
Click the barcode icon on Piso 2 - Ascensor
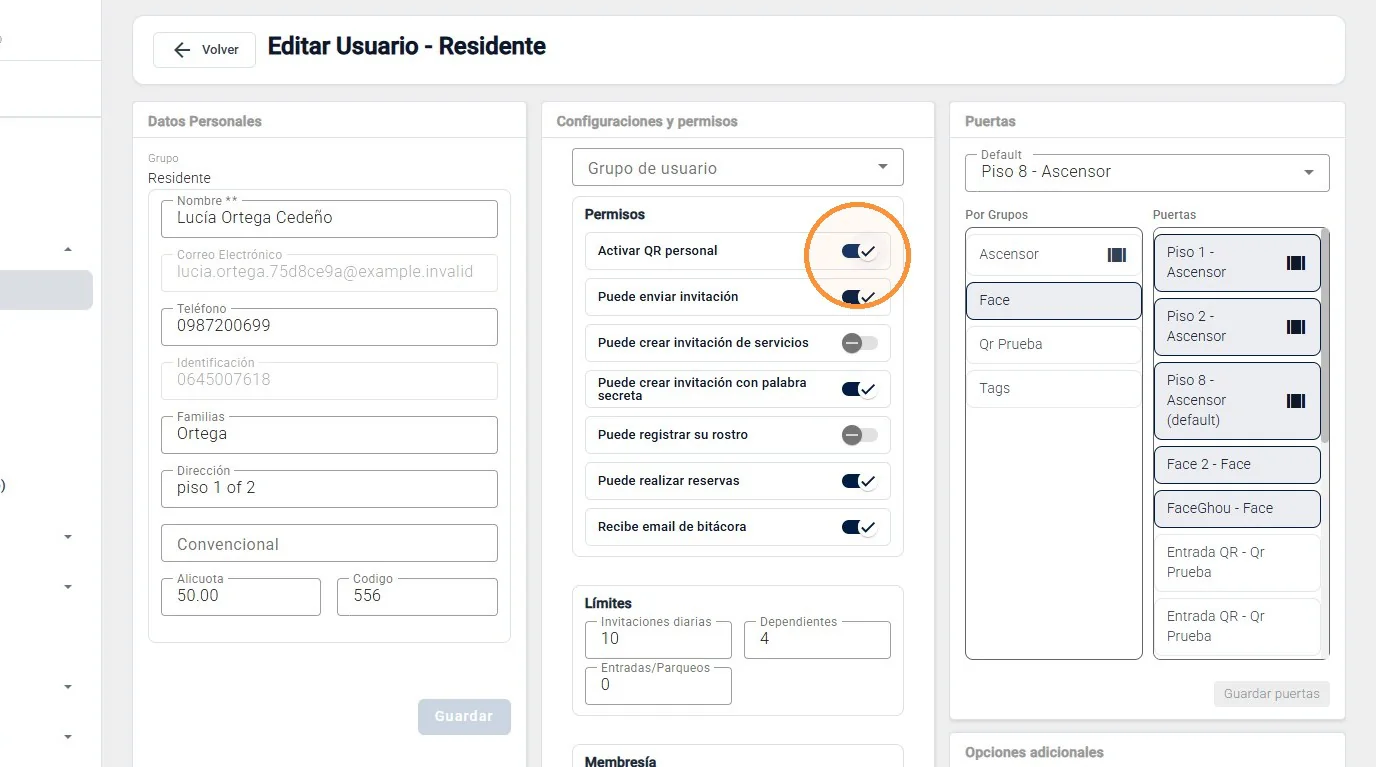(1296, 326)
